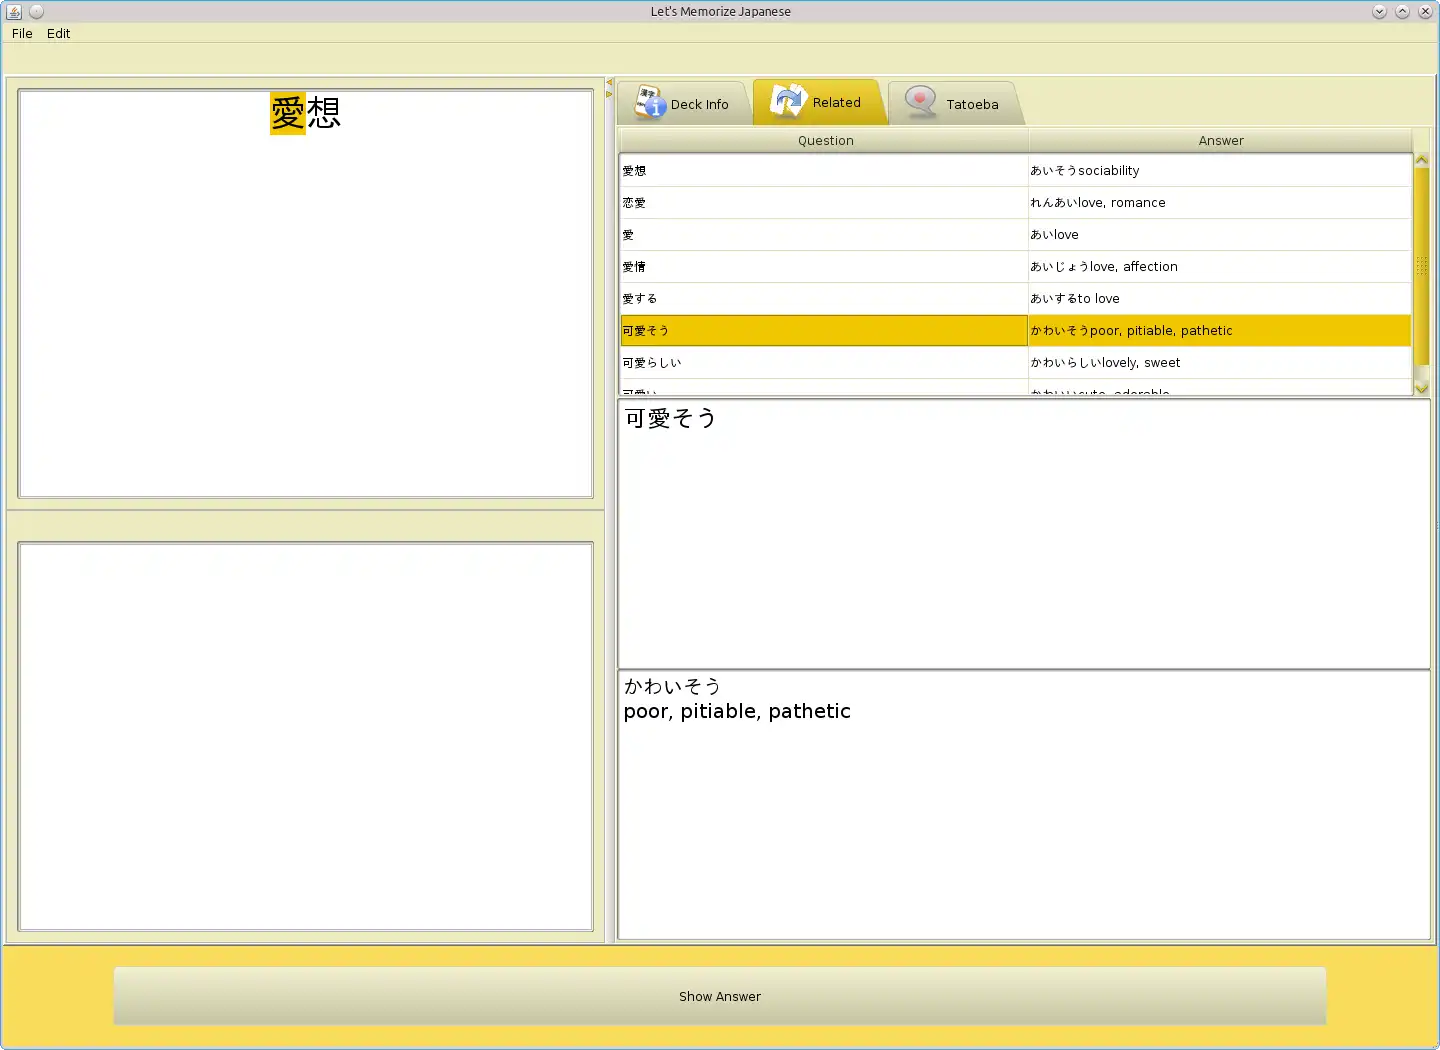Select the Related tab
1440x1050 pixels.
tap(818, 102)
